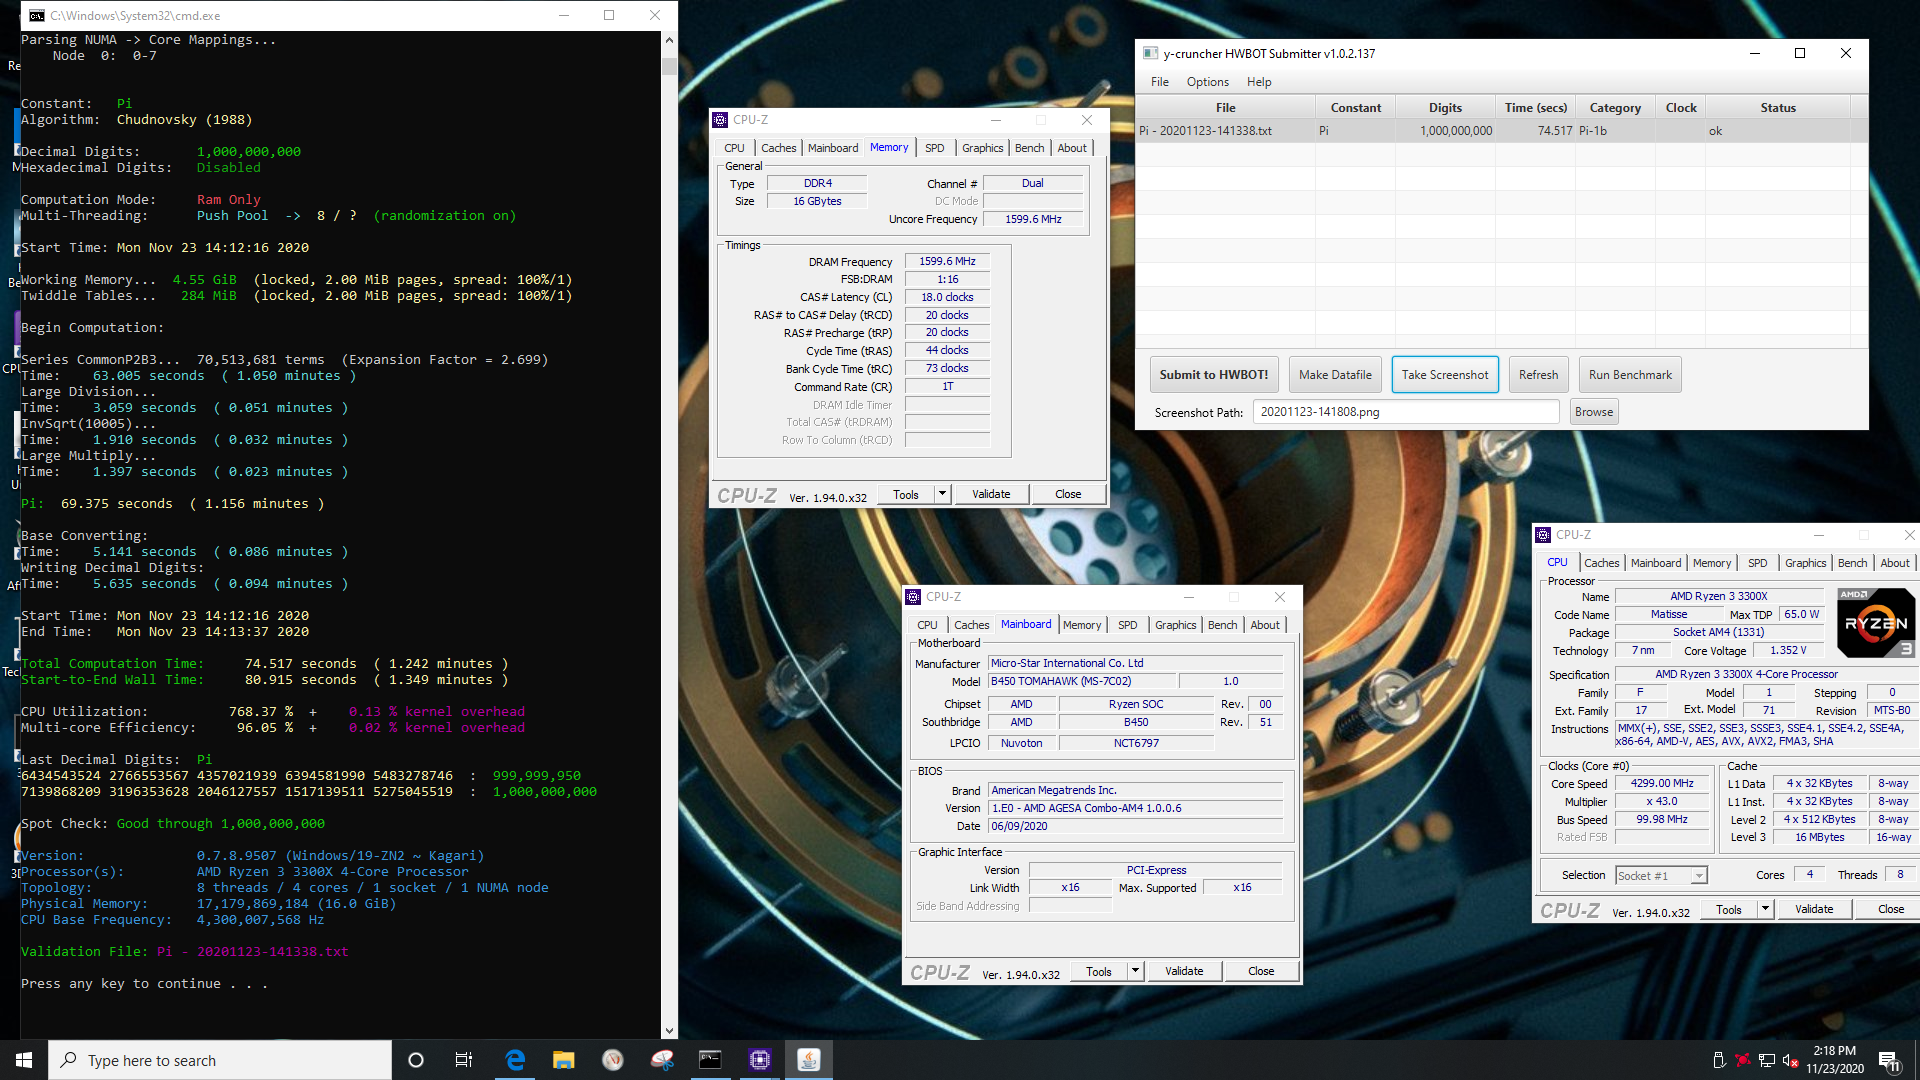This screenshot has height=1080, width=1920.
Task: Click DRAM Frequency value 1599.6 MHz
Action: point(947,262)
